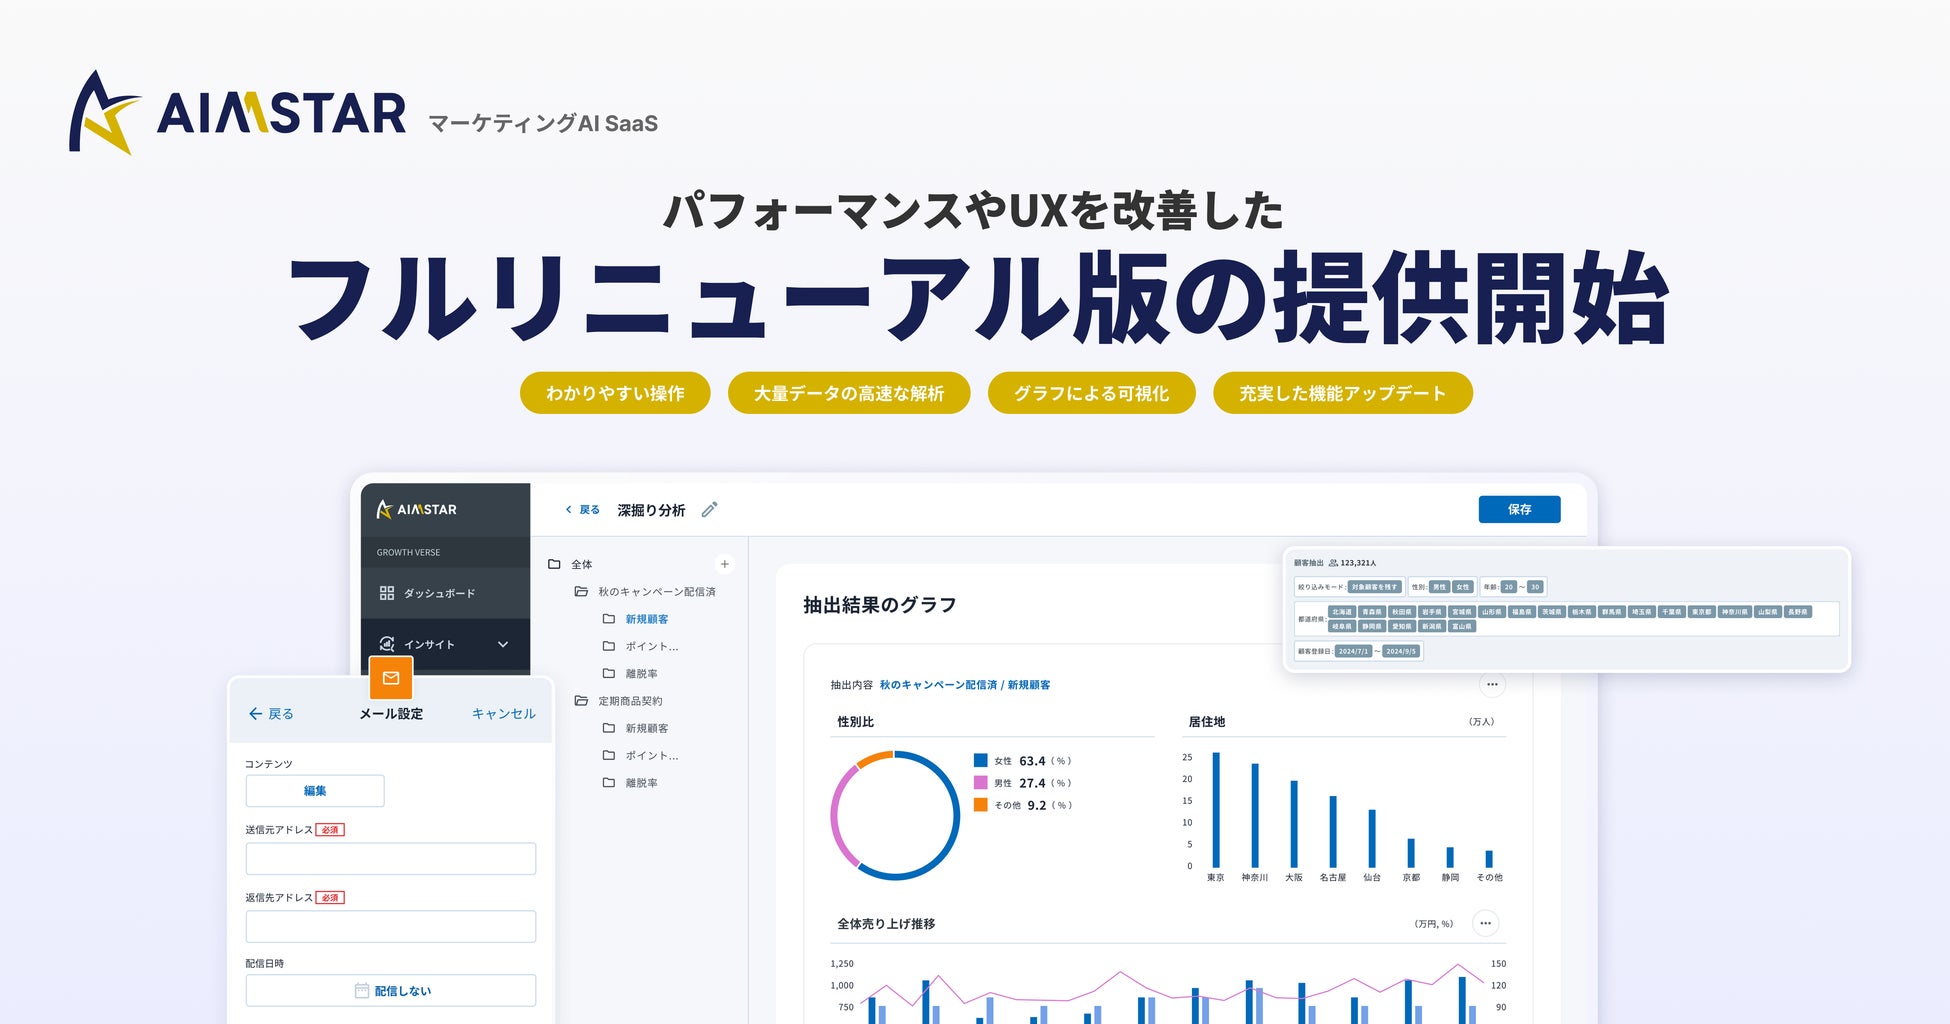The image size is (1950, 1024).
Task: Click the AIMSTAR logo in the dark sidebar
Action: click(x=416, y=510)
